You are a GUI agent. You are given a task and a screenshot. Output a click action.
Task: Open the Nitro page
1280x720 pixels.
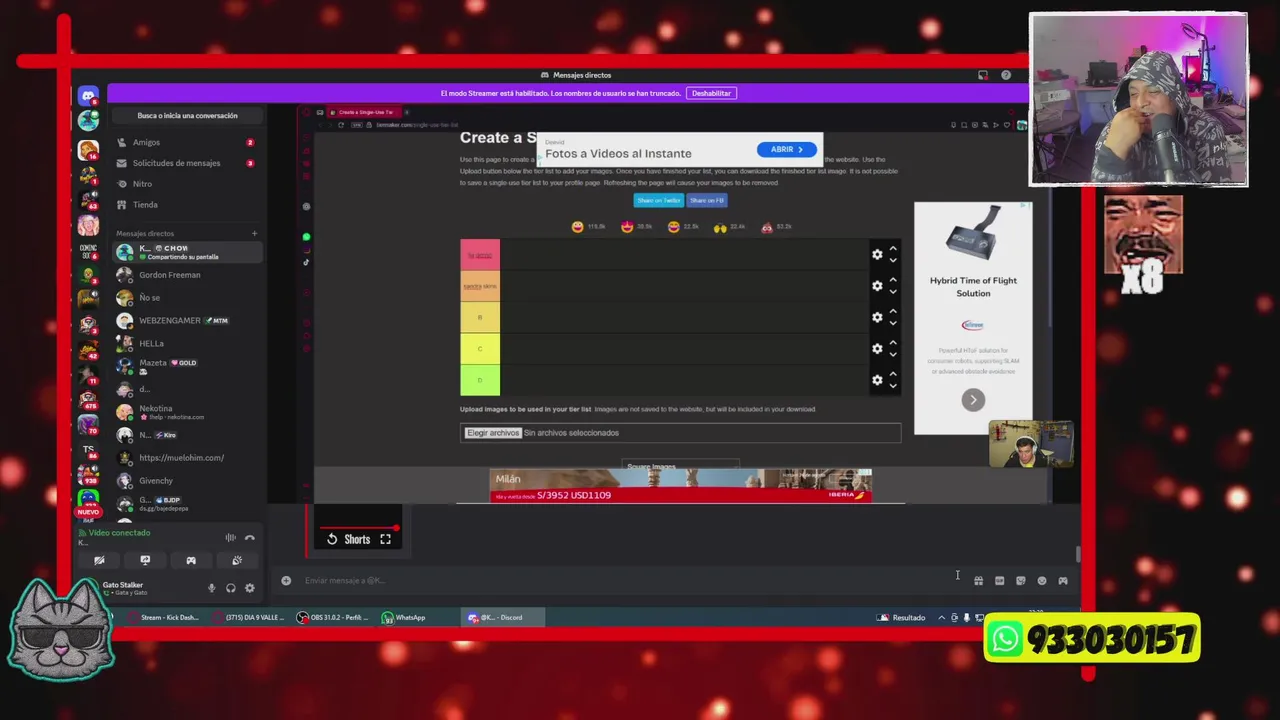pos(186,184)
